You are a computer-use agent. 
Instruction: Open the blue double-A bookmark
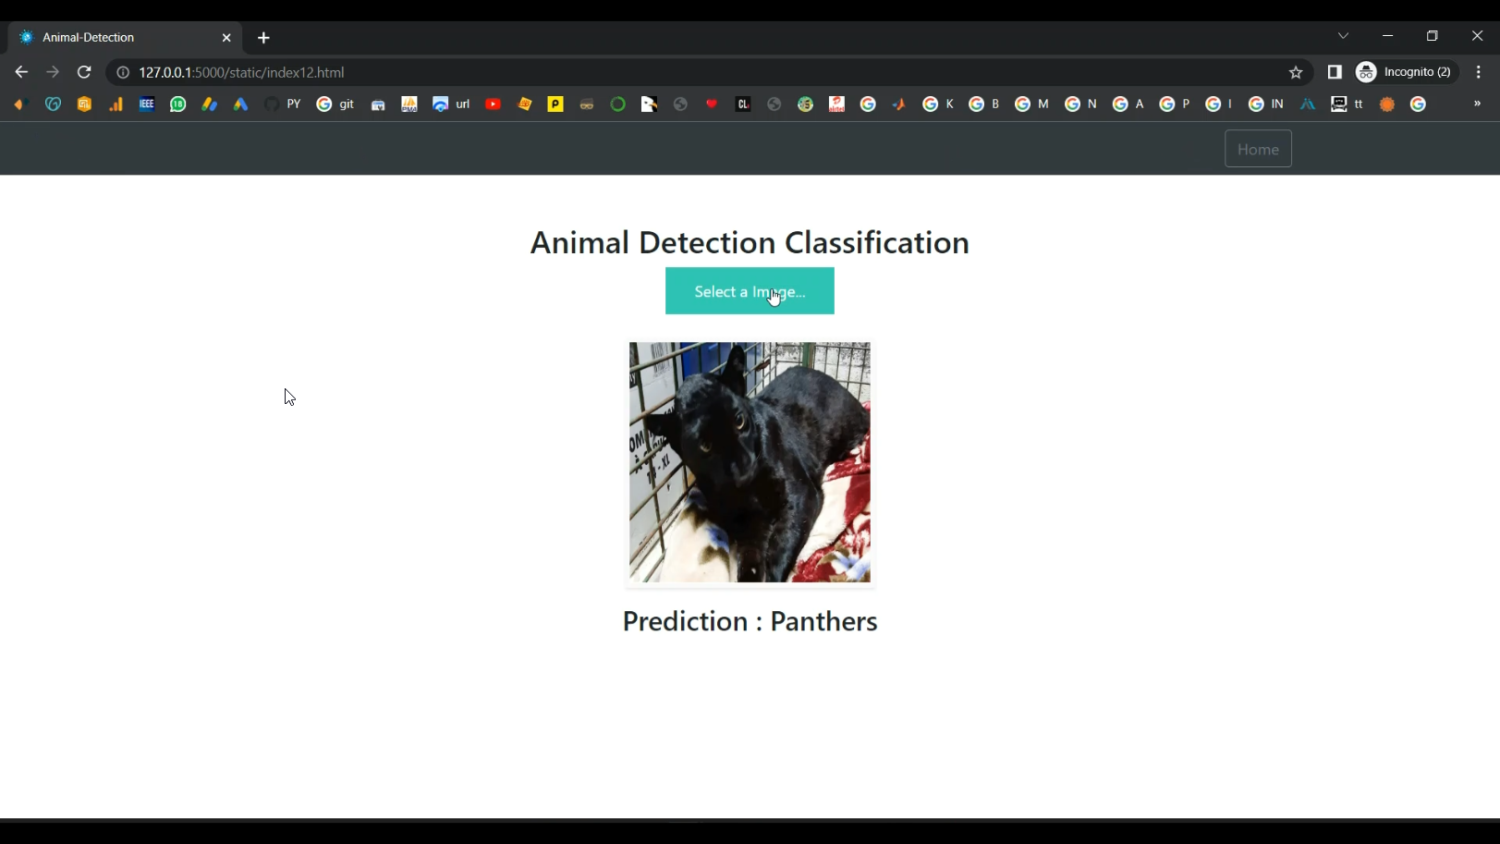[x=1307, y=104]
